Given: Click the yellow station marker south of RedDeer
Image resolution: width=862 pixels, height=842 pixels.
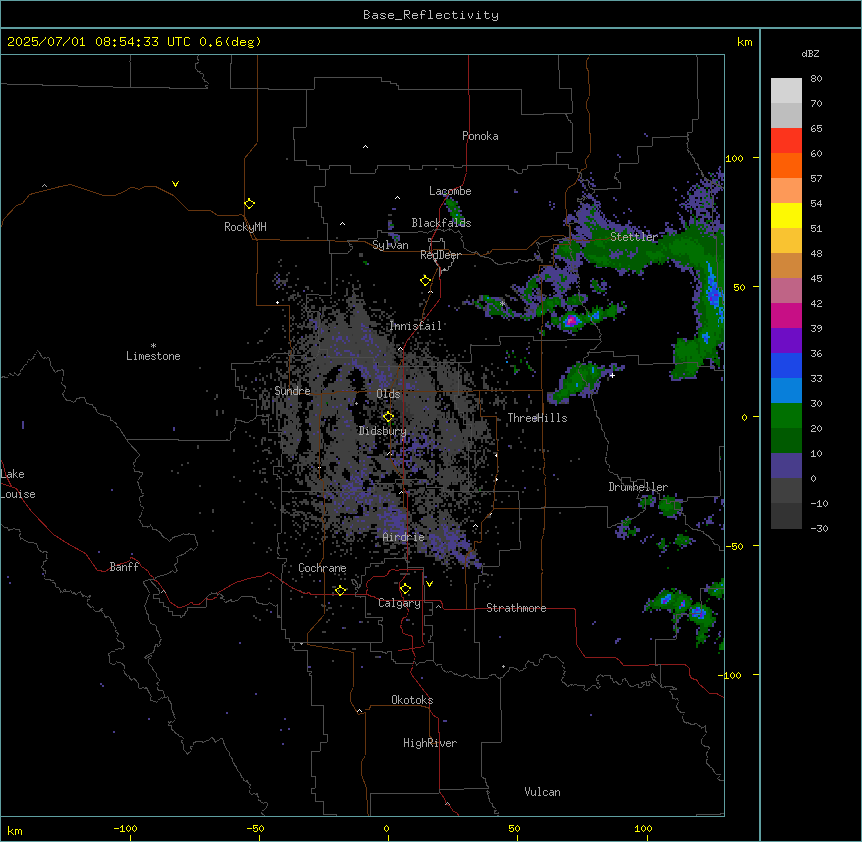Looking at the screenshot, I should [425, 281].
